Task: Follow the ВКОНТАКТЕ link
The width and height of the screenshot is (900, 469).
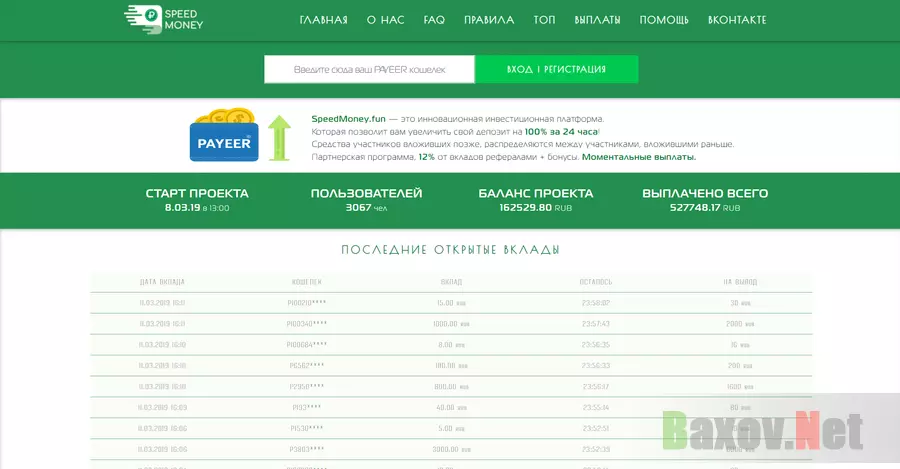Action: 737,20
